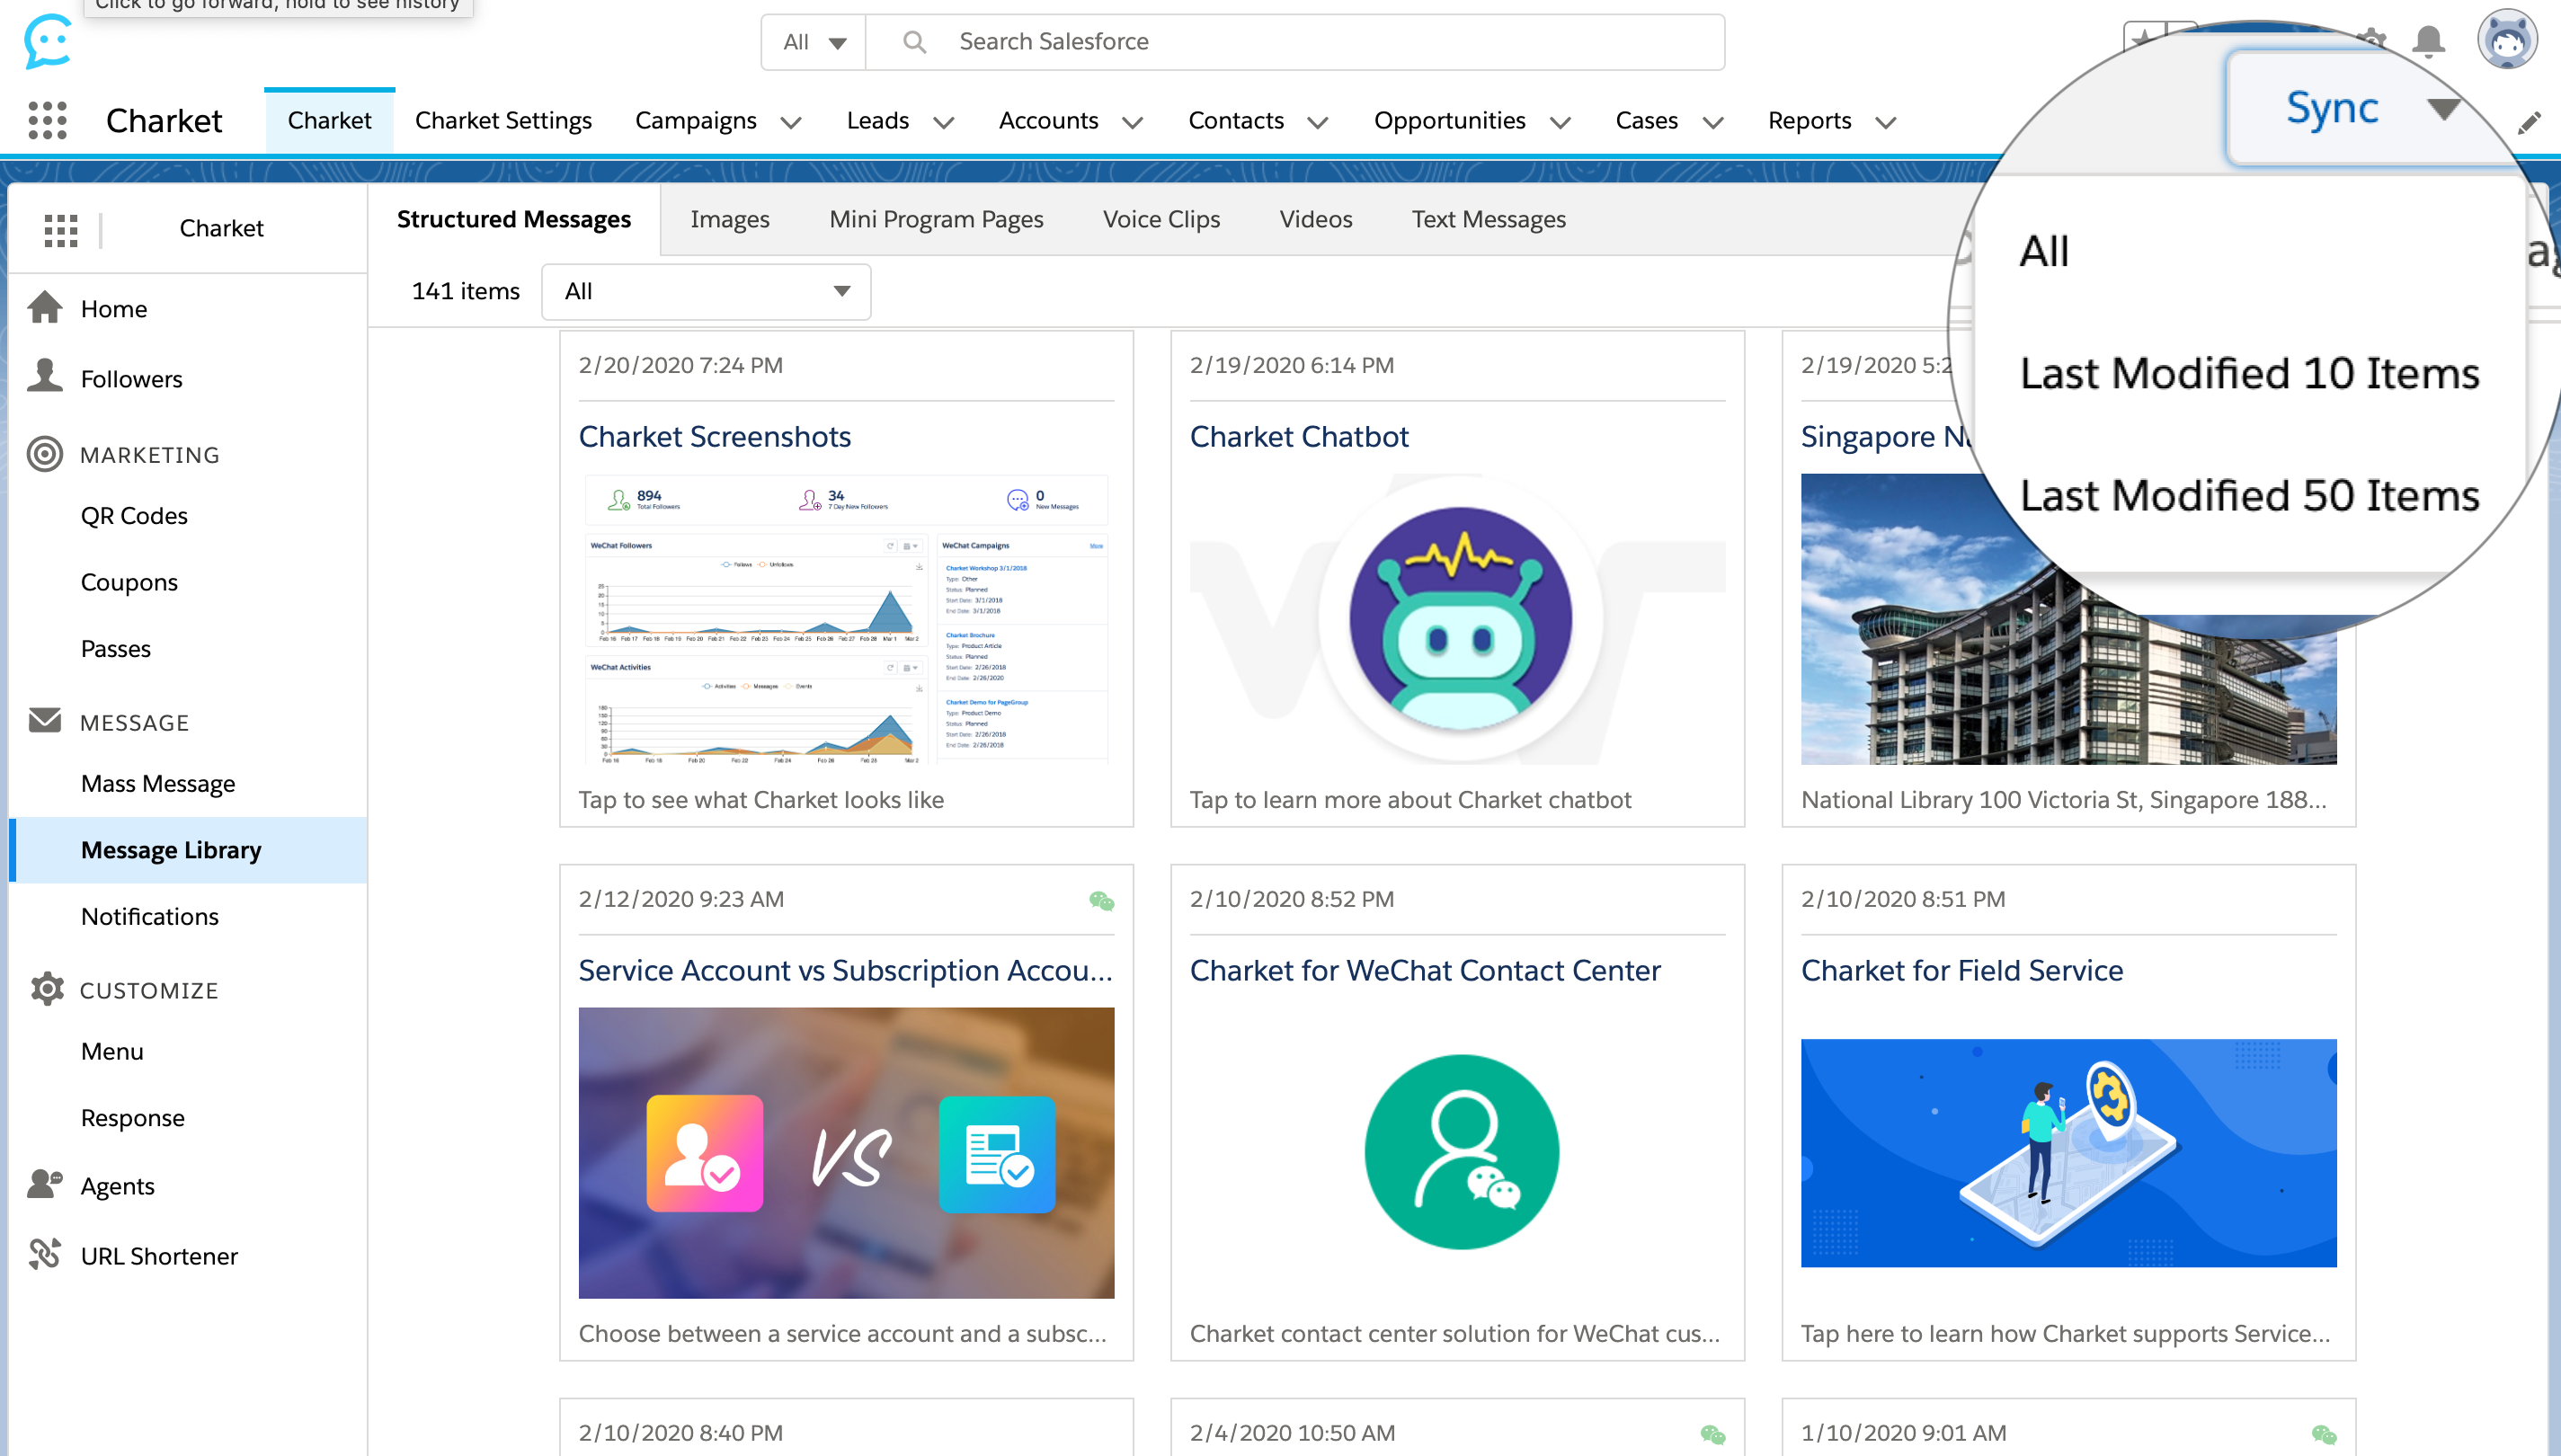Click the WeChat Contact Center green thumbnail
The height and width of the screenshot is (1456, 2561).
[1461, 1152]
